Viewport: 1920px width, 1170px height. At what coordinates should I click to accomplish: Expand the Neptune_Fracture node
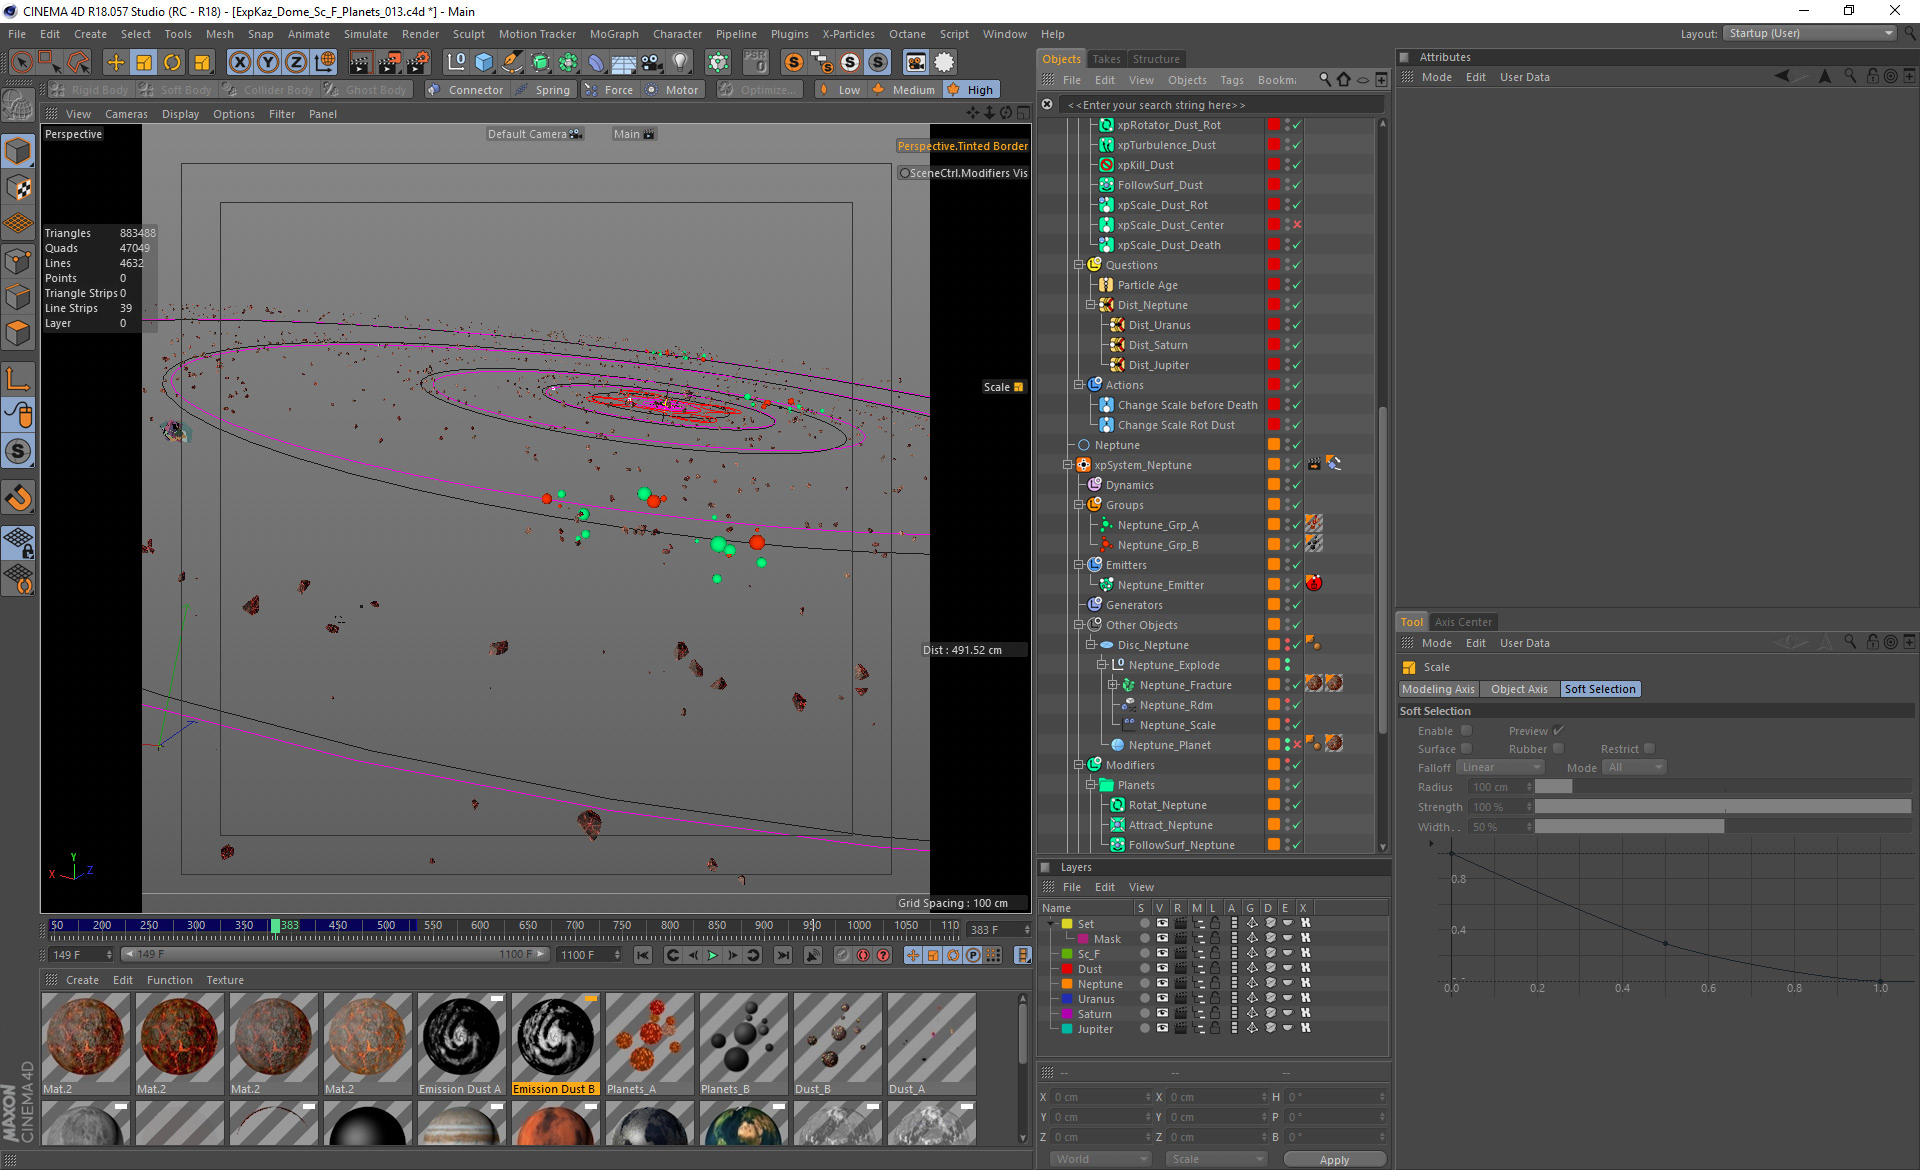(1112, 685)
